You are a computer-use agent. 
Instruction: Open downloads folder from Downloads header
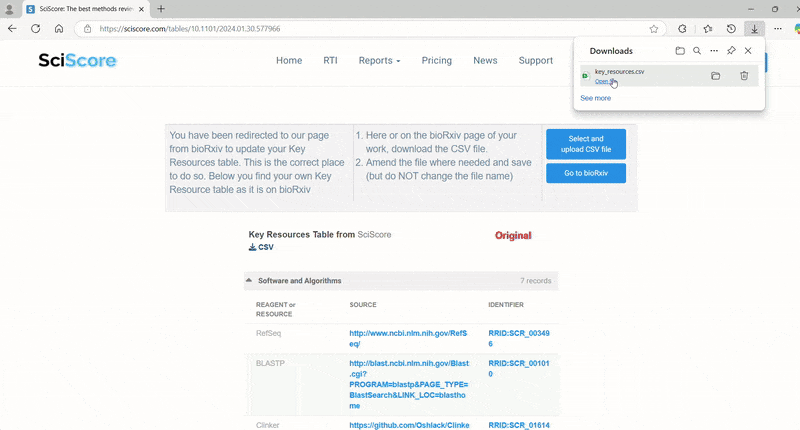click(x=680, y=50)
